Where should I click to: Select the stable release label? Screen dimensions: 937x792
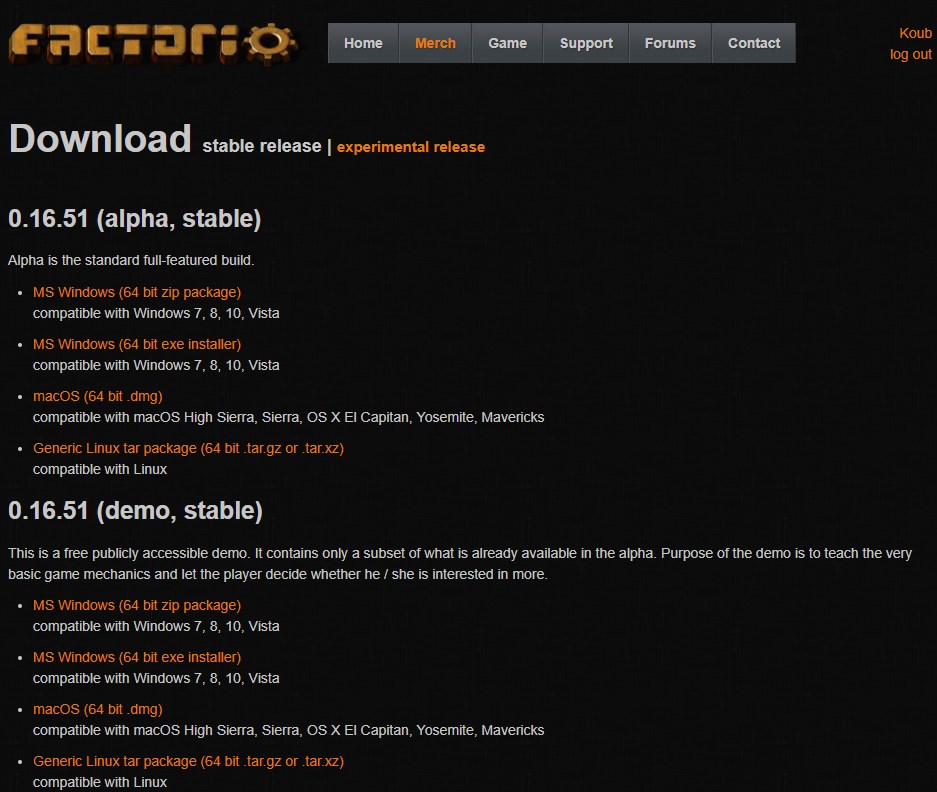click(x=262, y=146)
